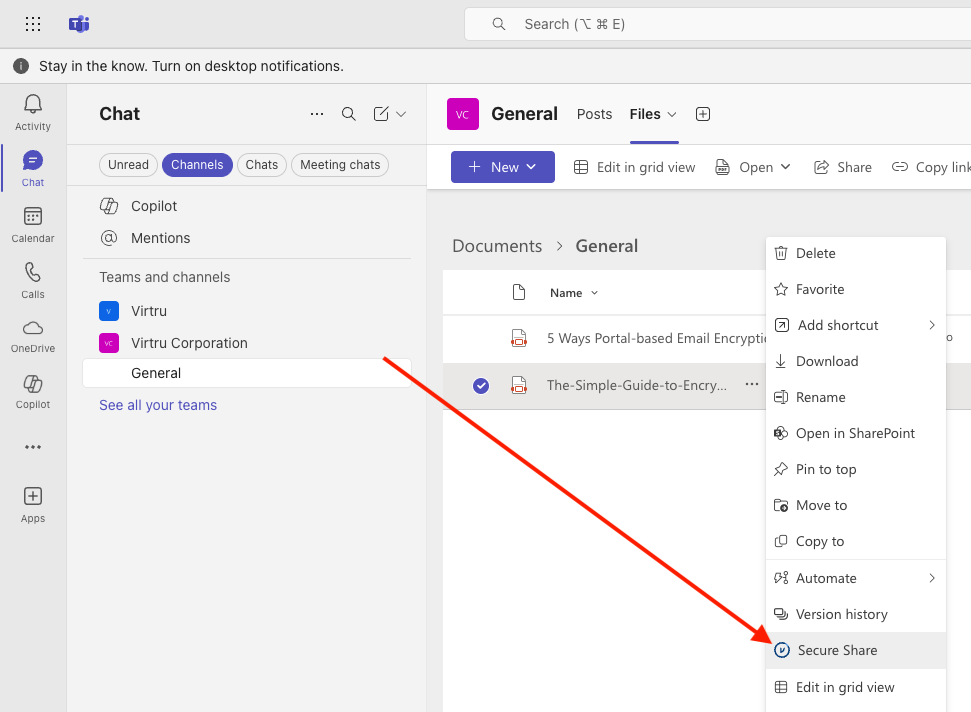The width and height of the screenshot is (971, 712).
Task: Show more apps ellipsis in sidebar
Action: click(33, 447)
